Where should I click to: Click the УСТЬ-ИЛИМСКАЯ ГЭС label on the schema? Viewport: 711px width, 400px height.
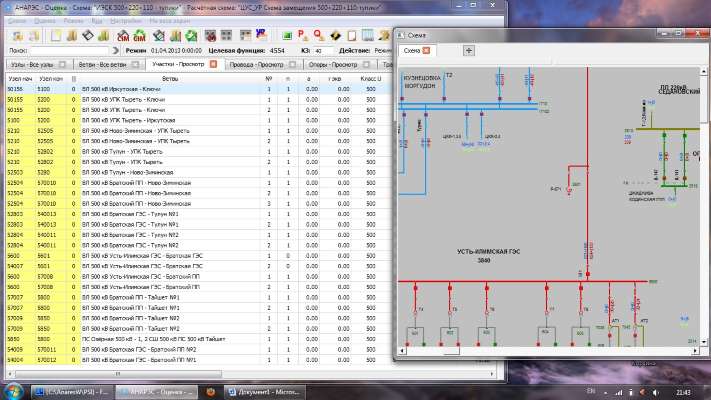point(488,251)
